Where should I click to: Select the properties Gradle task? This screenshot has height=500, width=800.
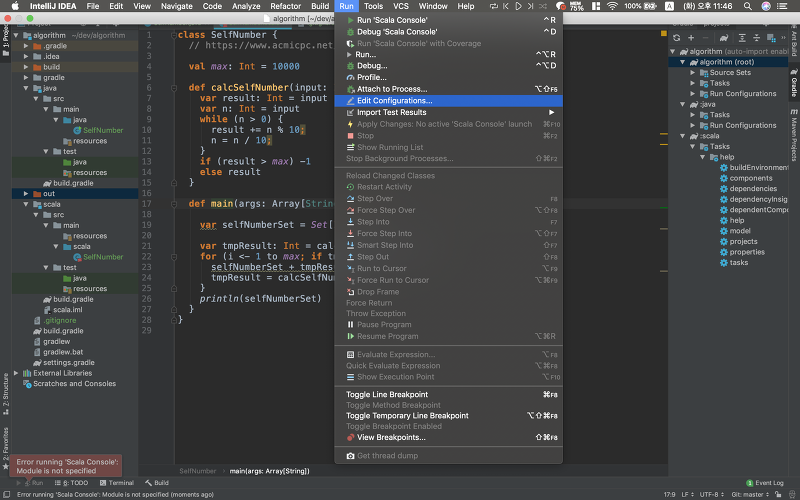[x=747, y=252]
